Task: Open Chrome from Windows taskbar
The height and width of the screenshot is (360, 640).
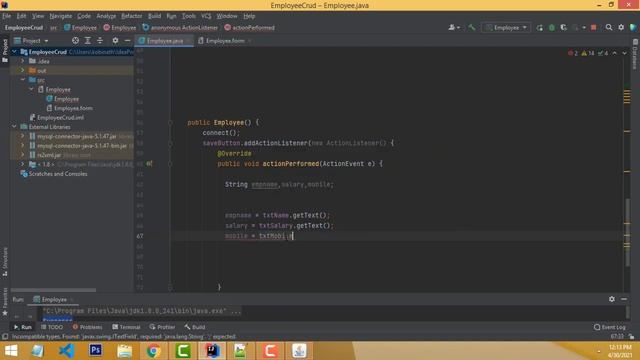Action: pyautogui.click(x=153, y=351)
